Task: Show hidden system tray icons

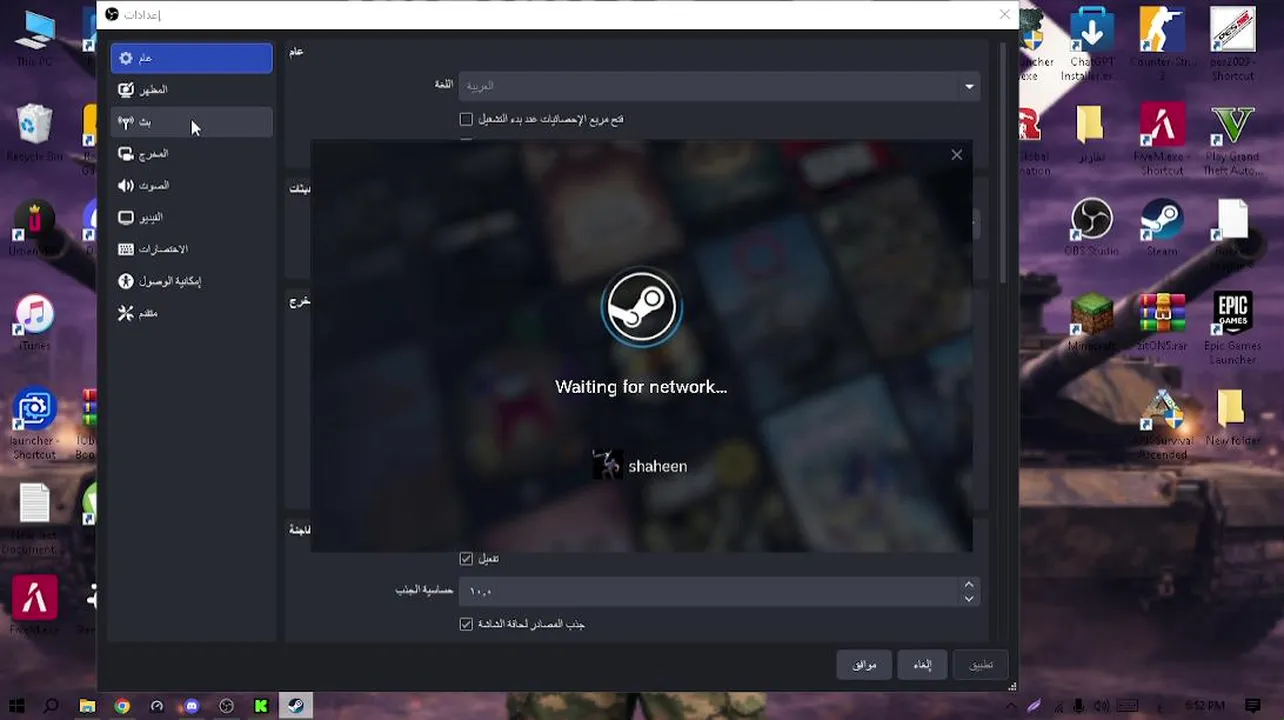Action: click(1011, 707)
